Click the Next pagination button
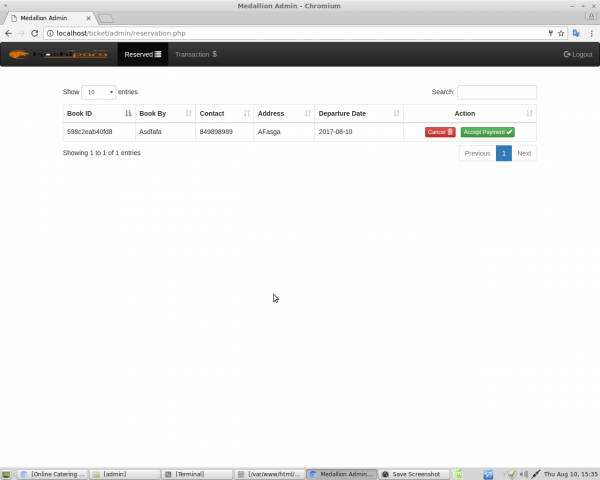The width and height of the screenshot is (600, 480). tap(524, 153)
